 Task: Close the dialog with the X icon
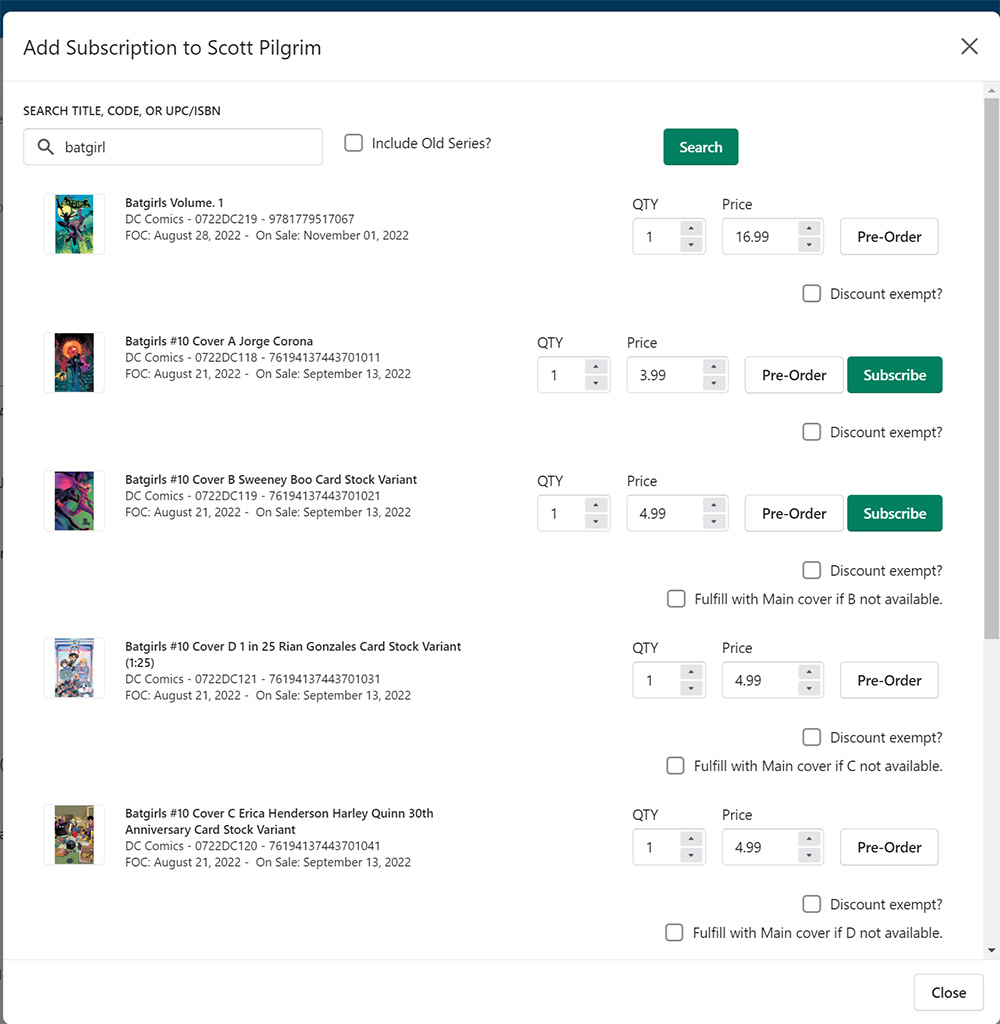[969, 46]
